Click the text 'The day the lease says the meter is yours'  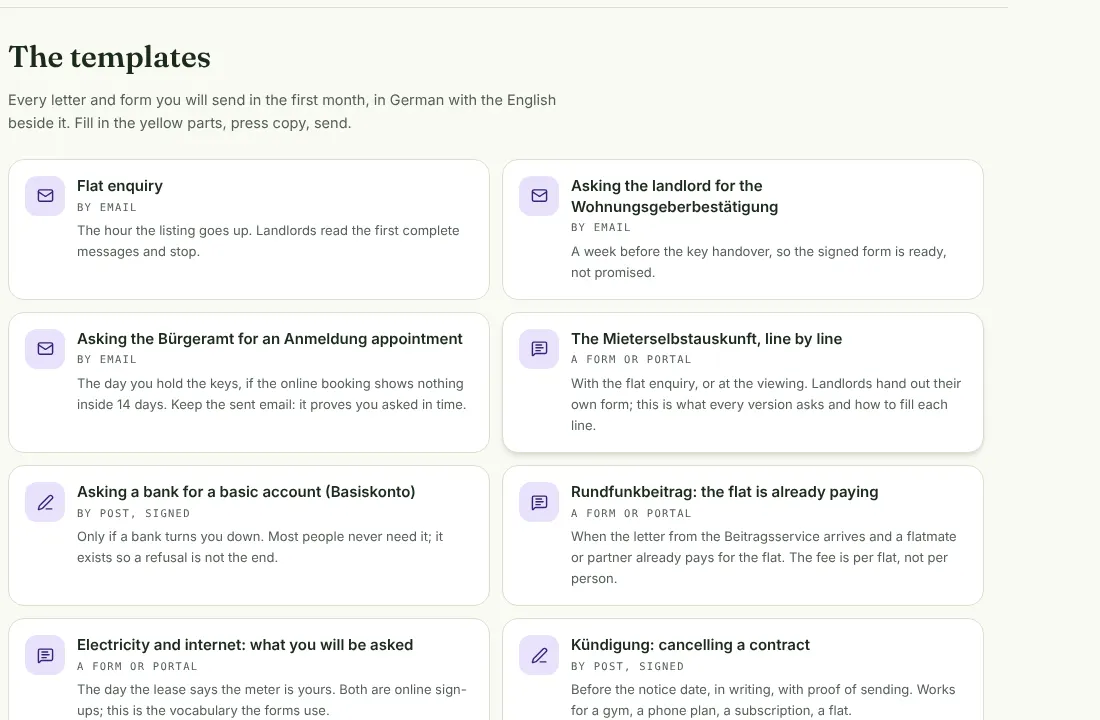(x=272, y=700)
